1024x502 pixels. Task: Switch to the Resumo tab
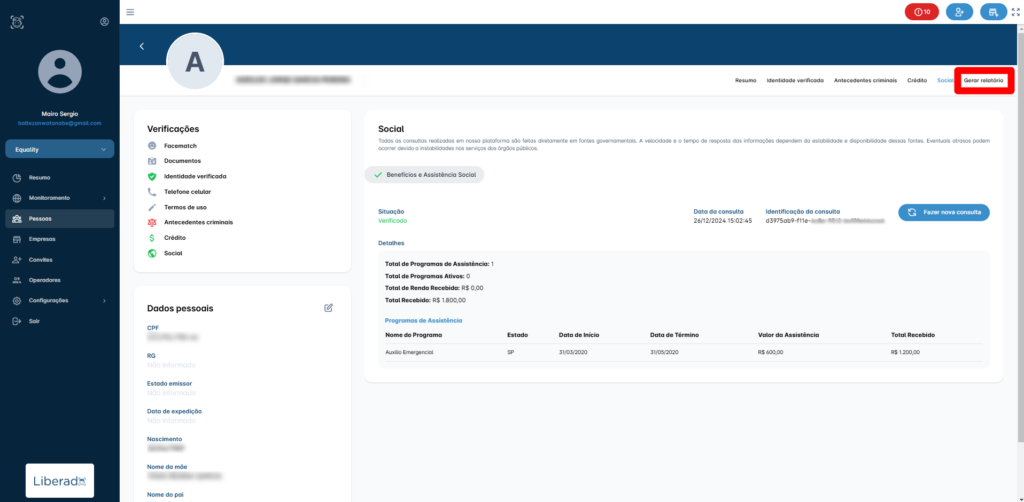pos(745,80)
